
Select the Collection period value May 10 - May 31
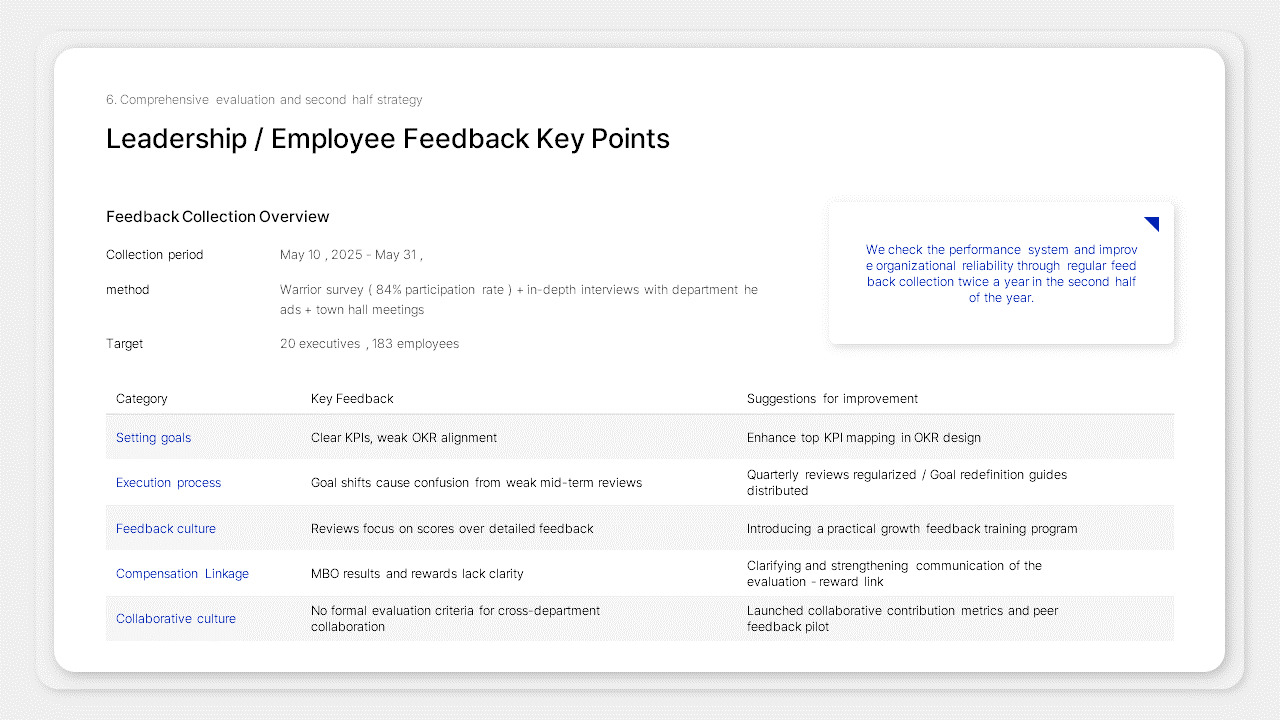click(x=351, y=254)
